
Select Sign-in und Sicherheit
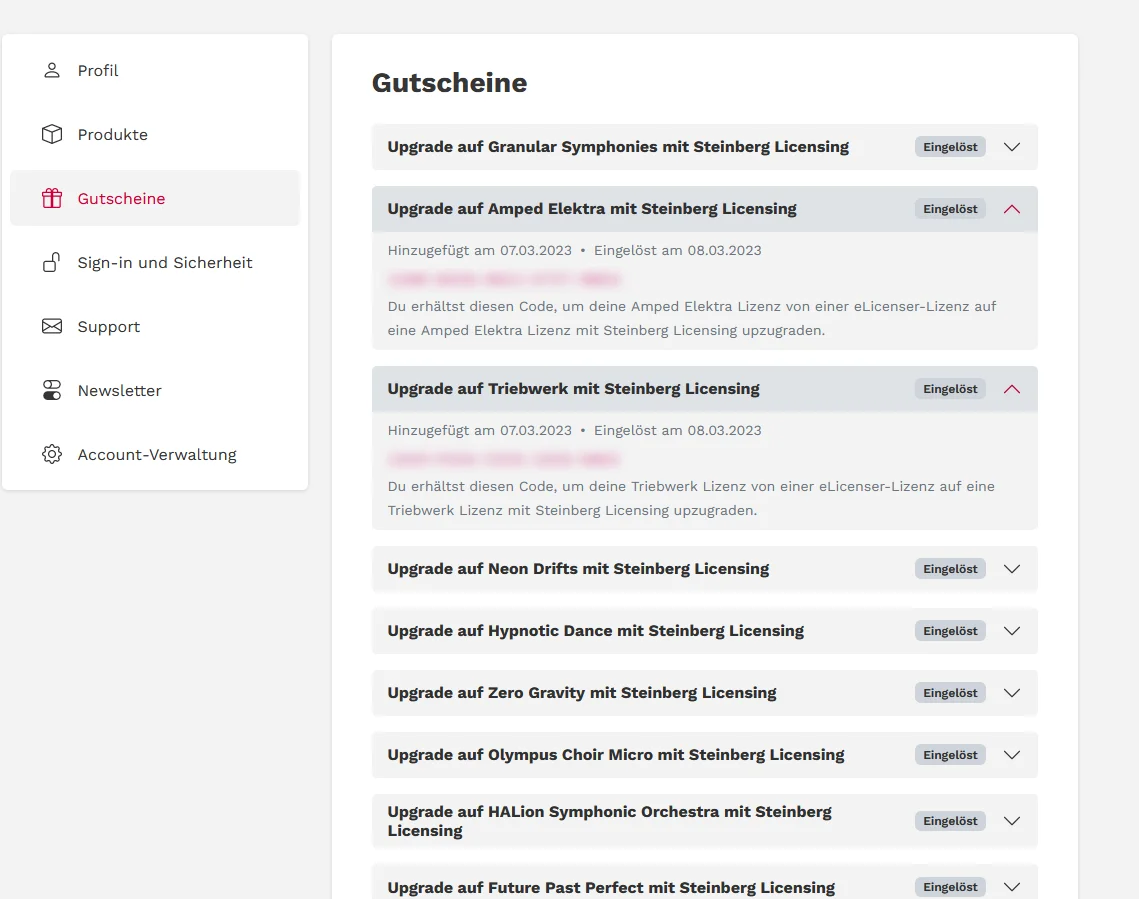pyautogui.click(x=155, y=262)
